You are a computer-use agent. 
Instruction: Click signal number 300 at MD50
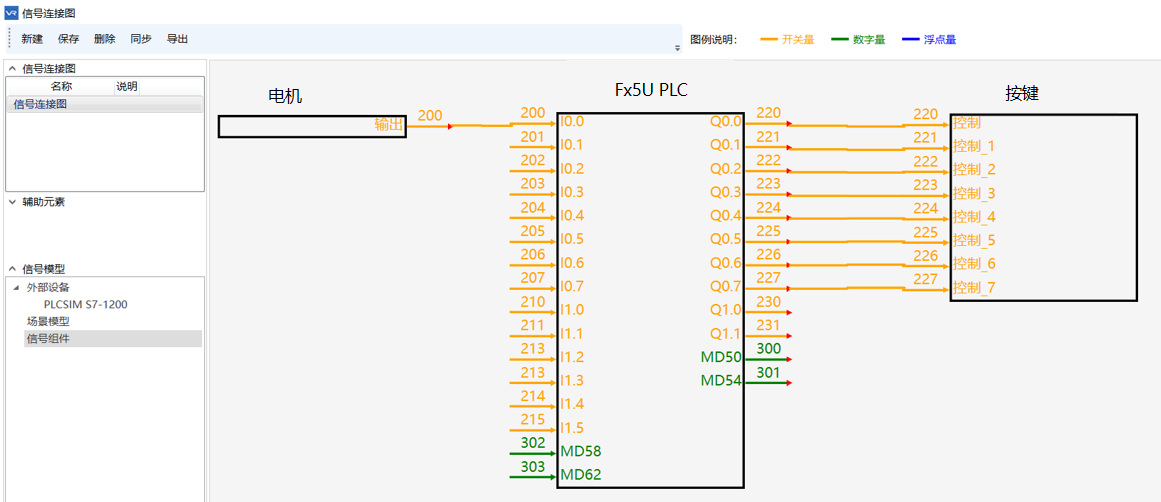pos(769,349)
